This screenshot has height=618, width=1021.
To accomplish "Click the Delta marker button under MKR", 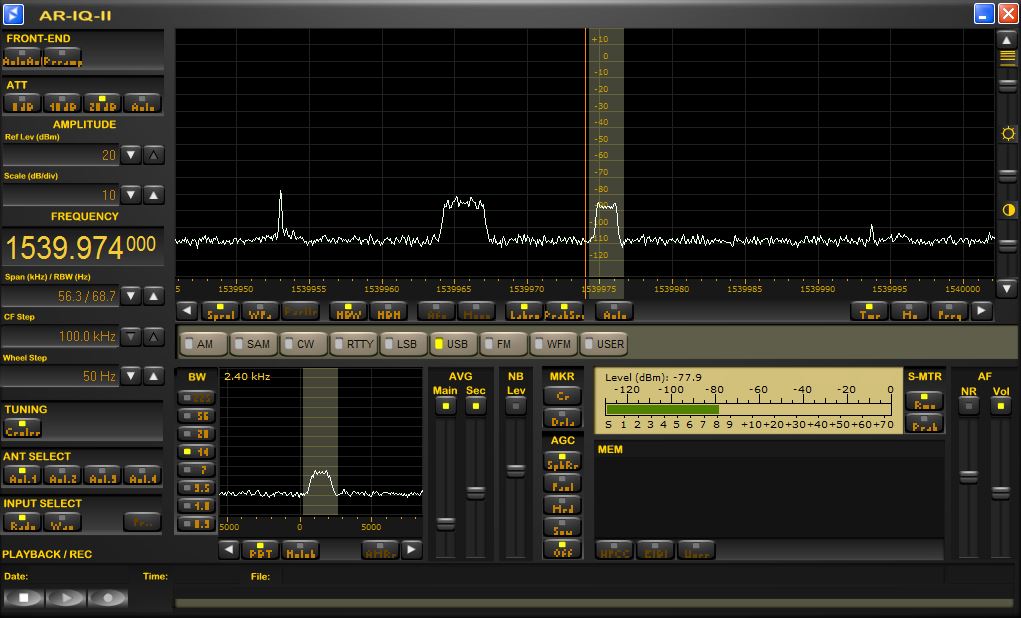I will pyautogui.click(x=562, y=418).
